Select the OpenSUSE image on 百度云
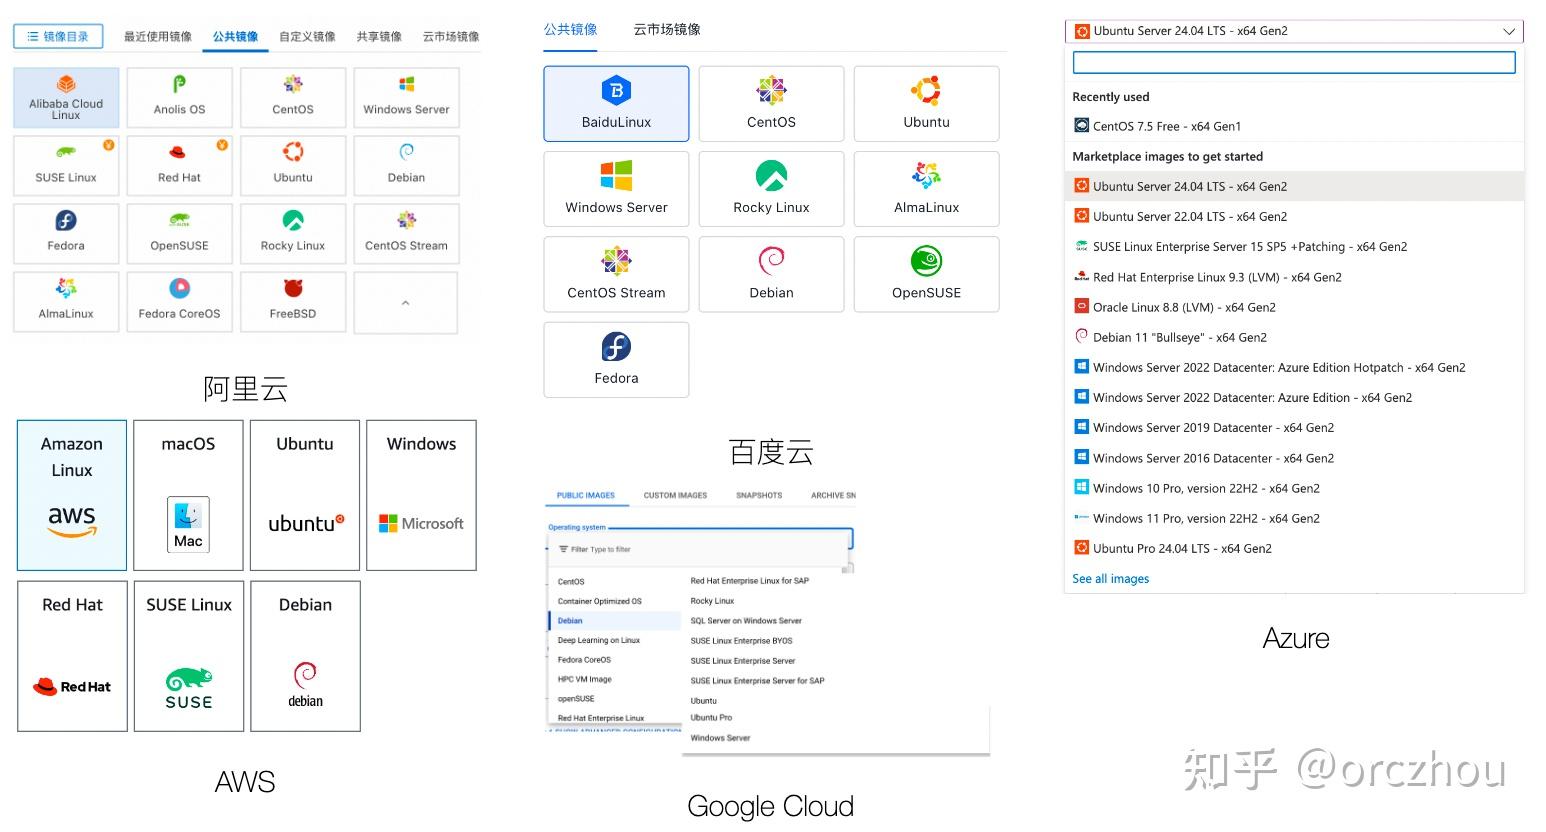 pos(925,274)
